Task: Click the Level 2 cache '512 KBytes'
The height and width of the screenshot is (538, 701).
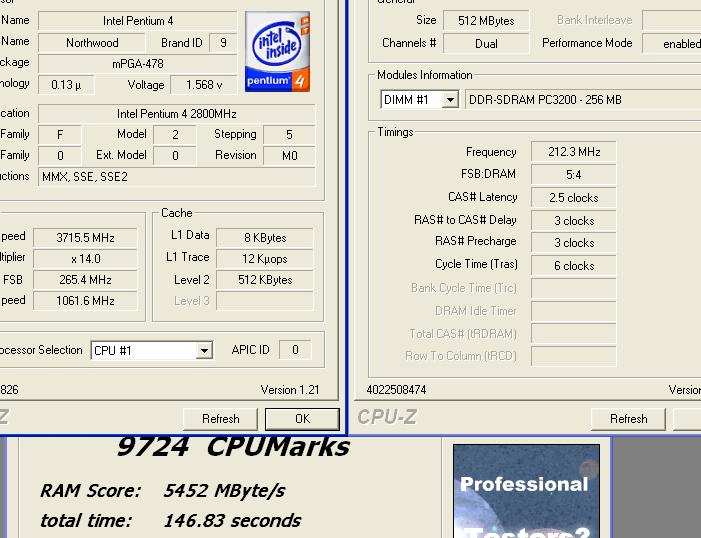Action: [x=265, y=280]
